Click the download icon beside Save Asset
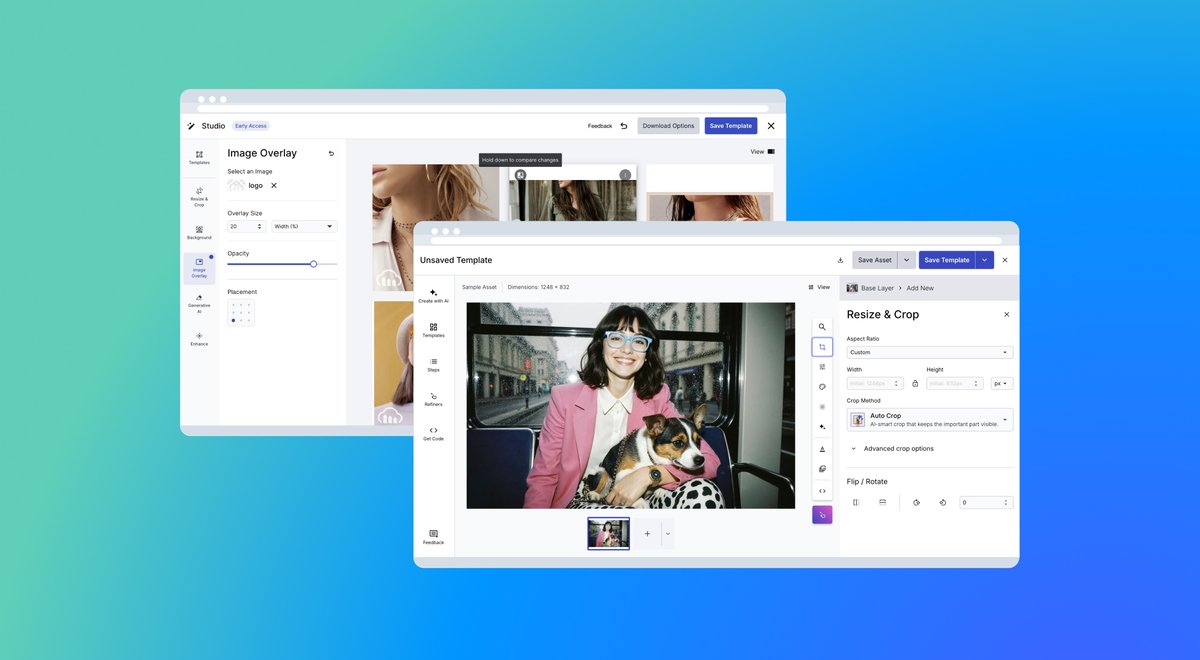This screenshot has width=1200, height=660. coord(840,260)
